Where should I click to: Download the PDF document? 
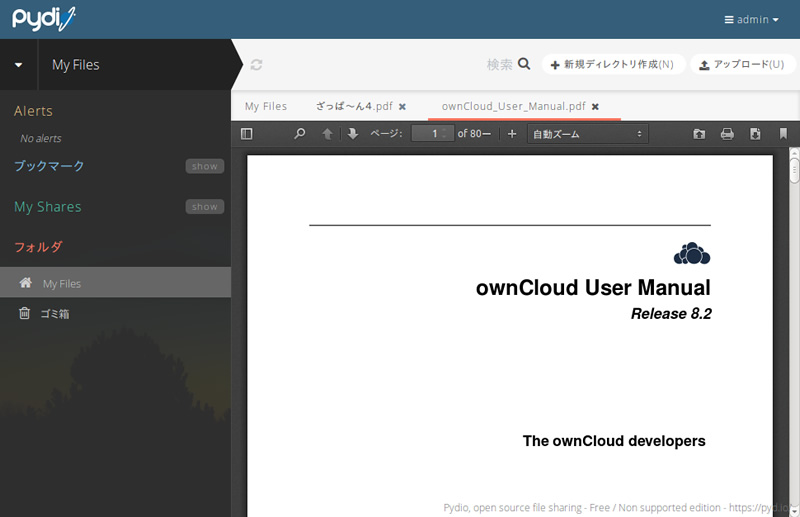point(755,134)
